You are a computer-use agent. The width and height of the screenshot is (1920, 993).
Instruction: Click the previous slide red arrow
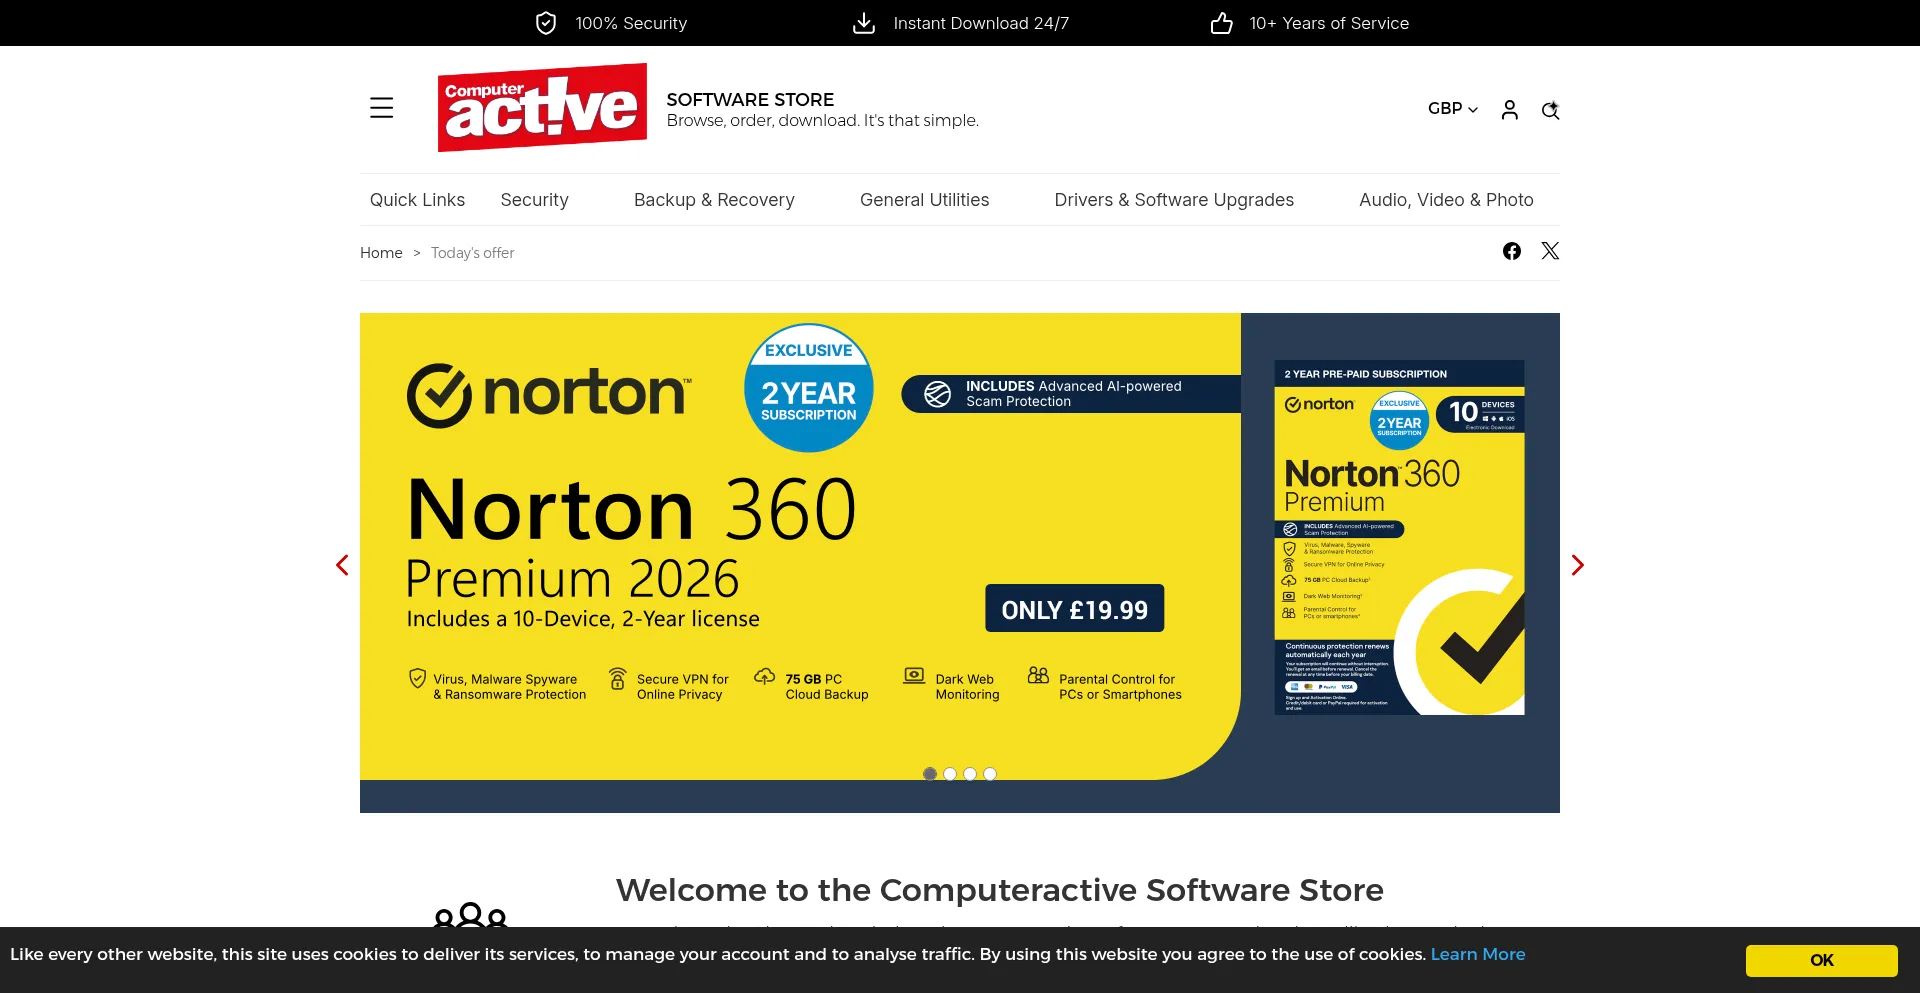tap(342, 565)
